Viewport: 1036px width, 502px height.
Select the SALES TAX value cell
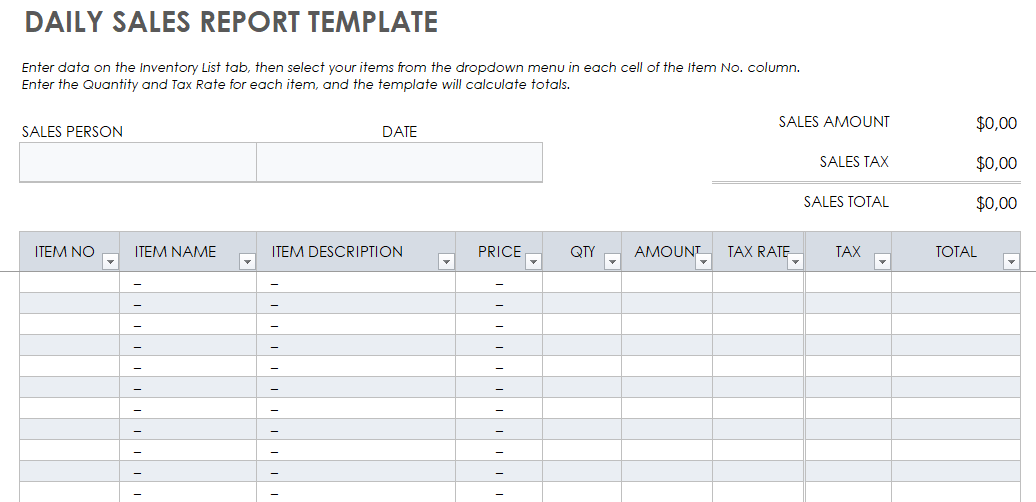[996, 163]
